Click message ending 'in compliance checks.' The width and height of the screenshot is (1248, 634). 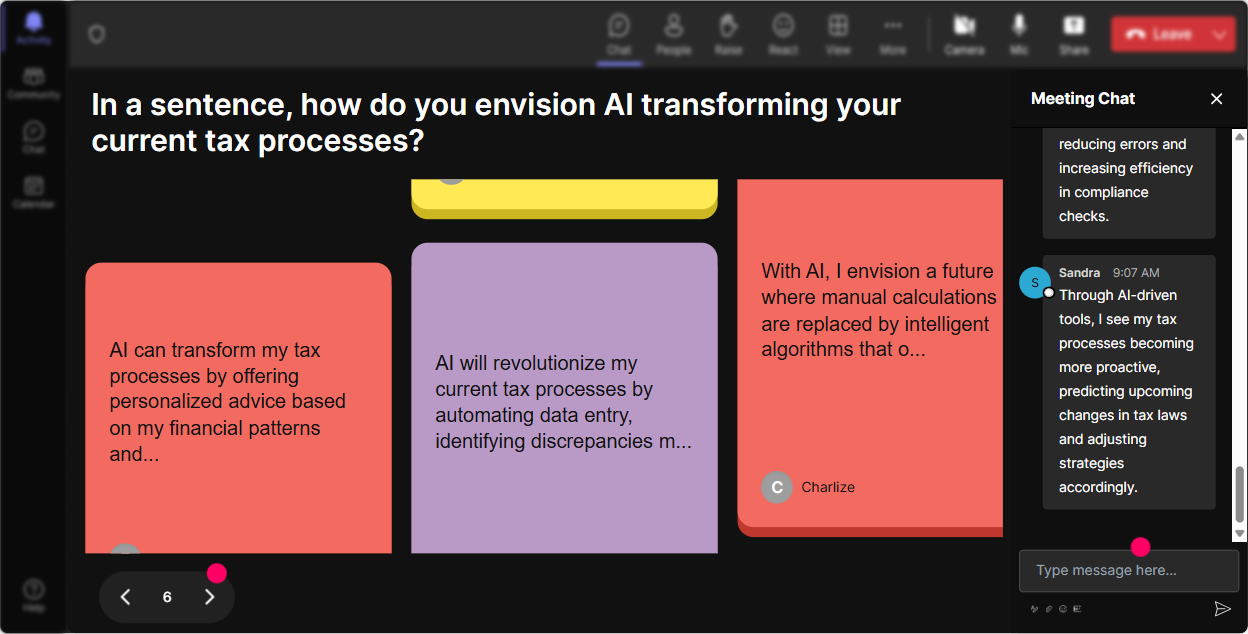1129,182
